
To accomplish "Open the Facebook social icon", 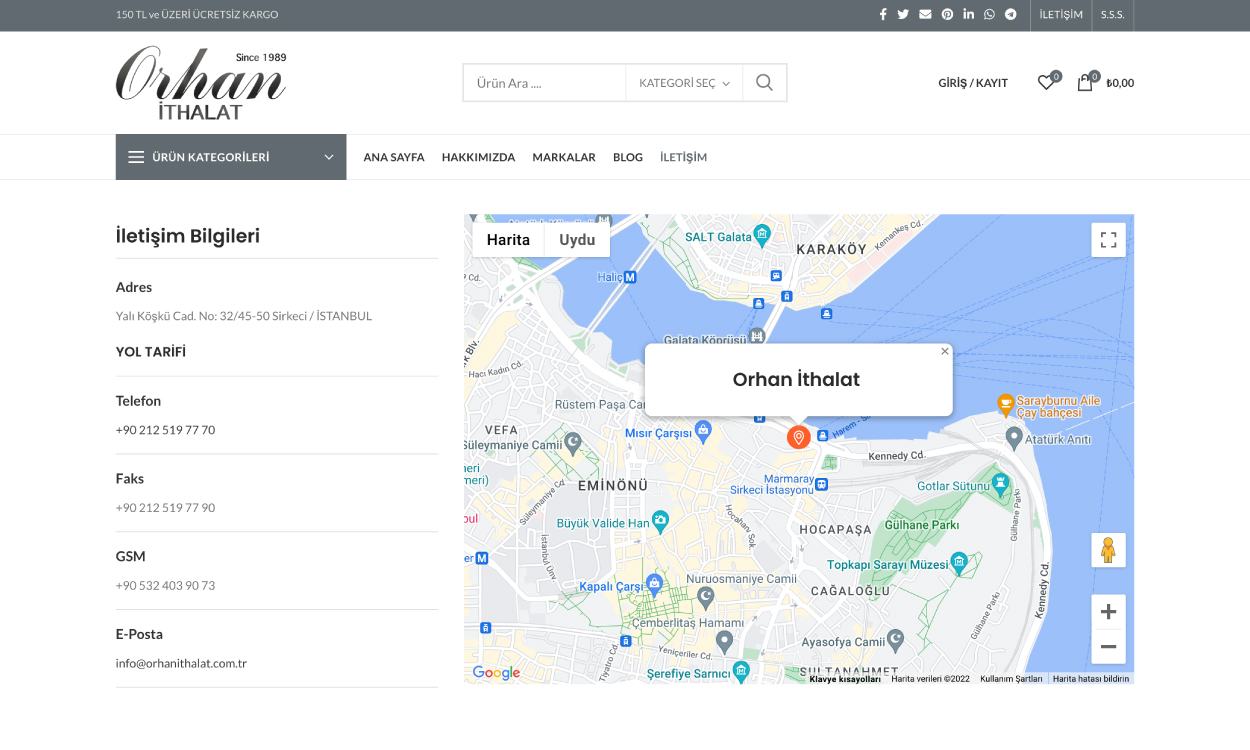I will click(883, 15).
